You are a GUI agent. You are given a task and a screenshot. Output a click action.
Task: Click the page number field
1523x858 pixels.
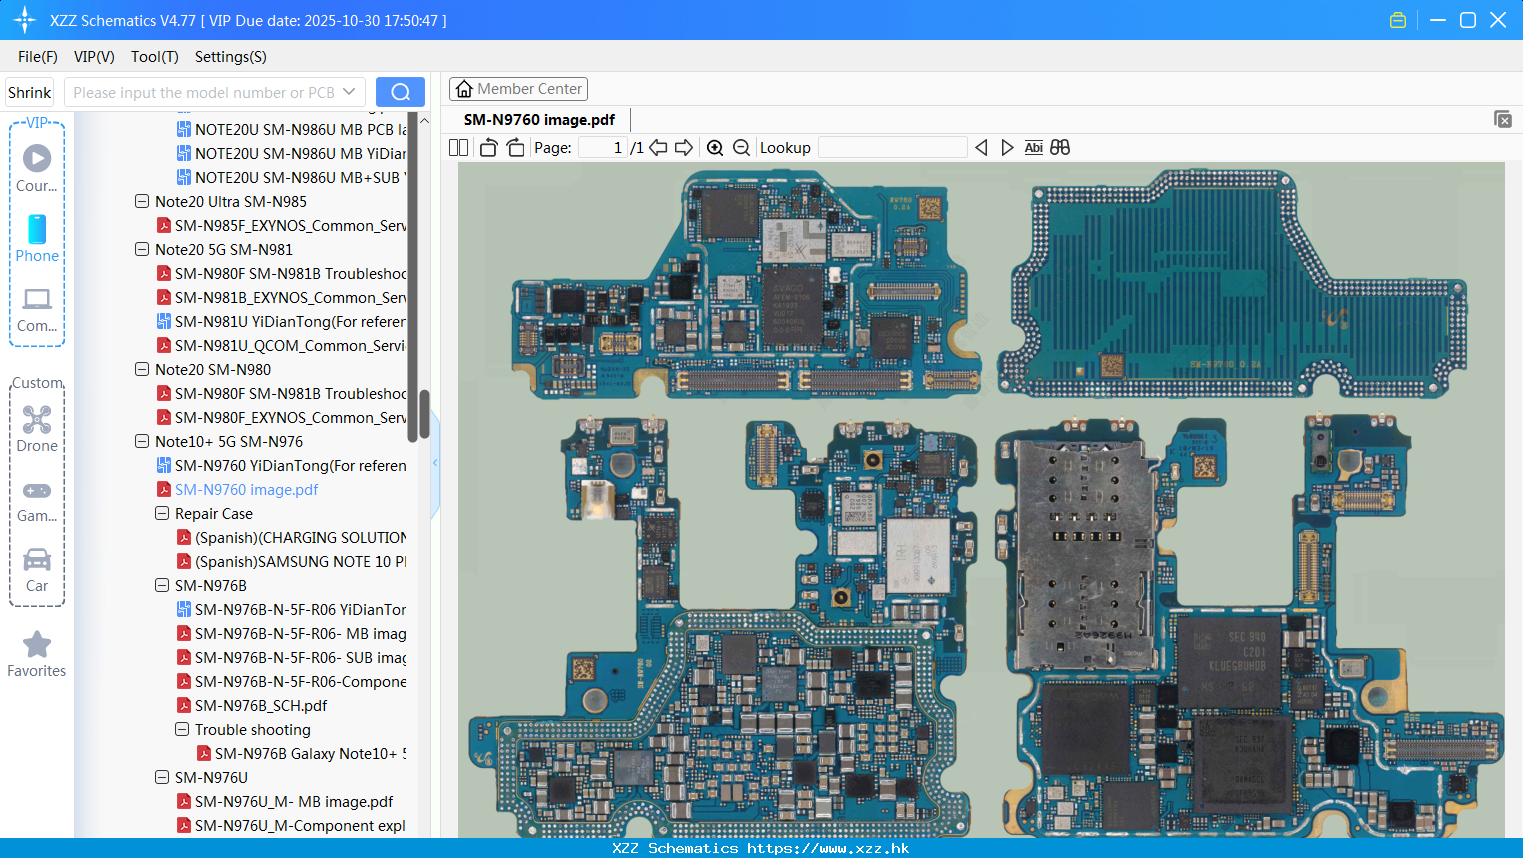[x=602, y=148]
